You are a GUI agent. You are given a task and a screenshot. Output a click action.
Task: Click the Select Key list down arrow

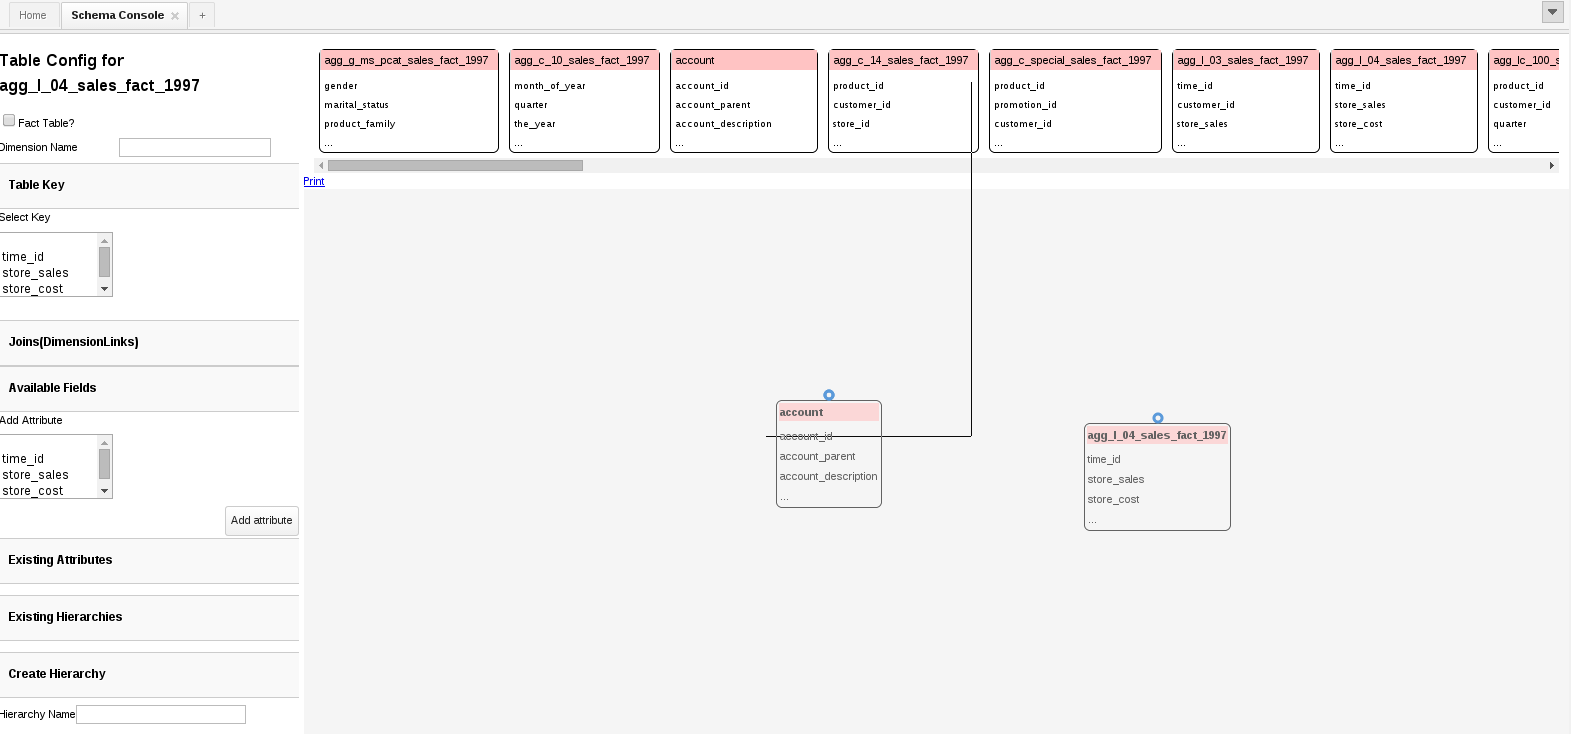coord(104,289)
